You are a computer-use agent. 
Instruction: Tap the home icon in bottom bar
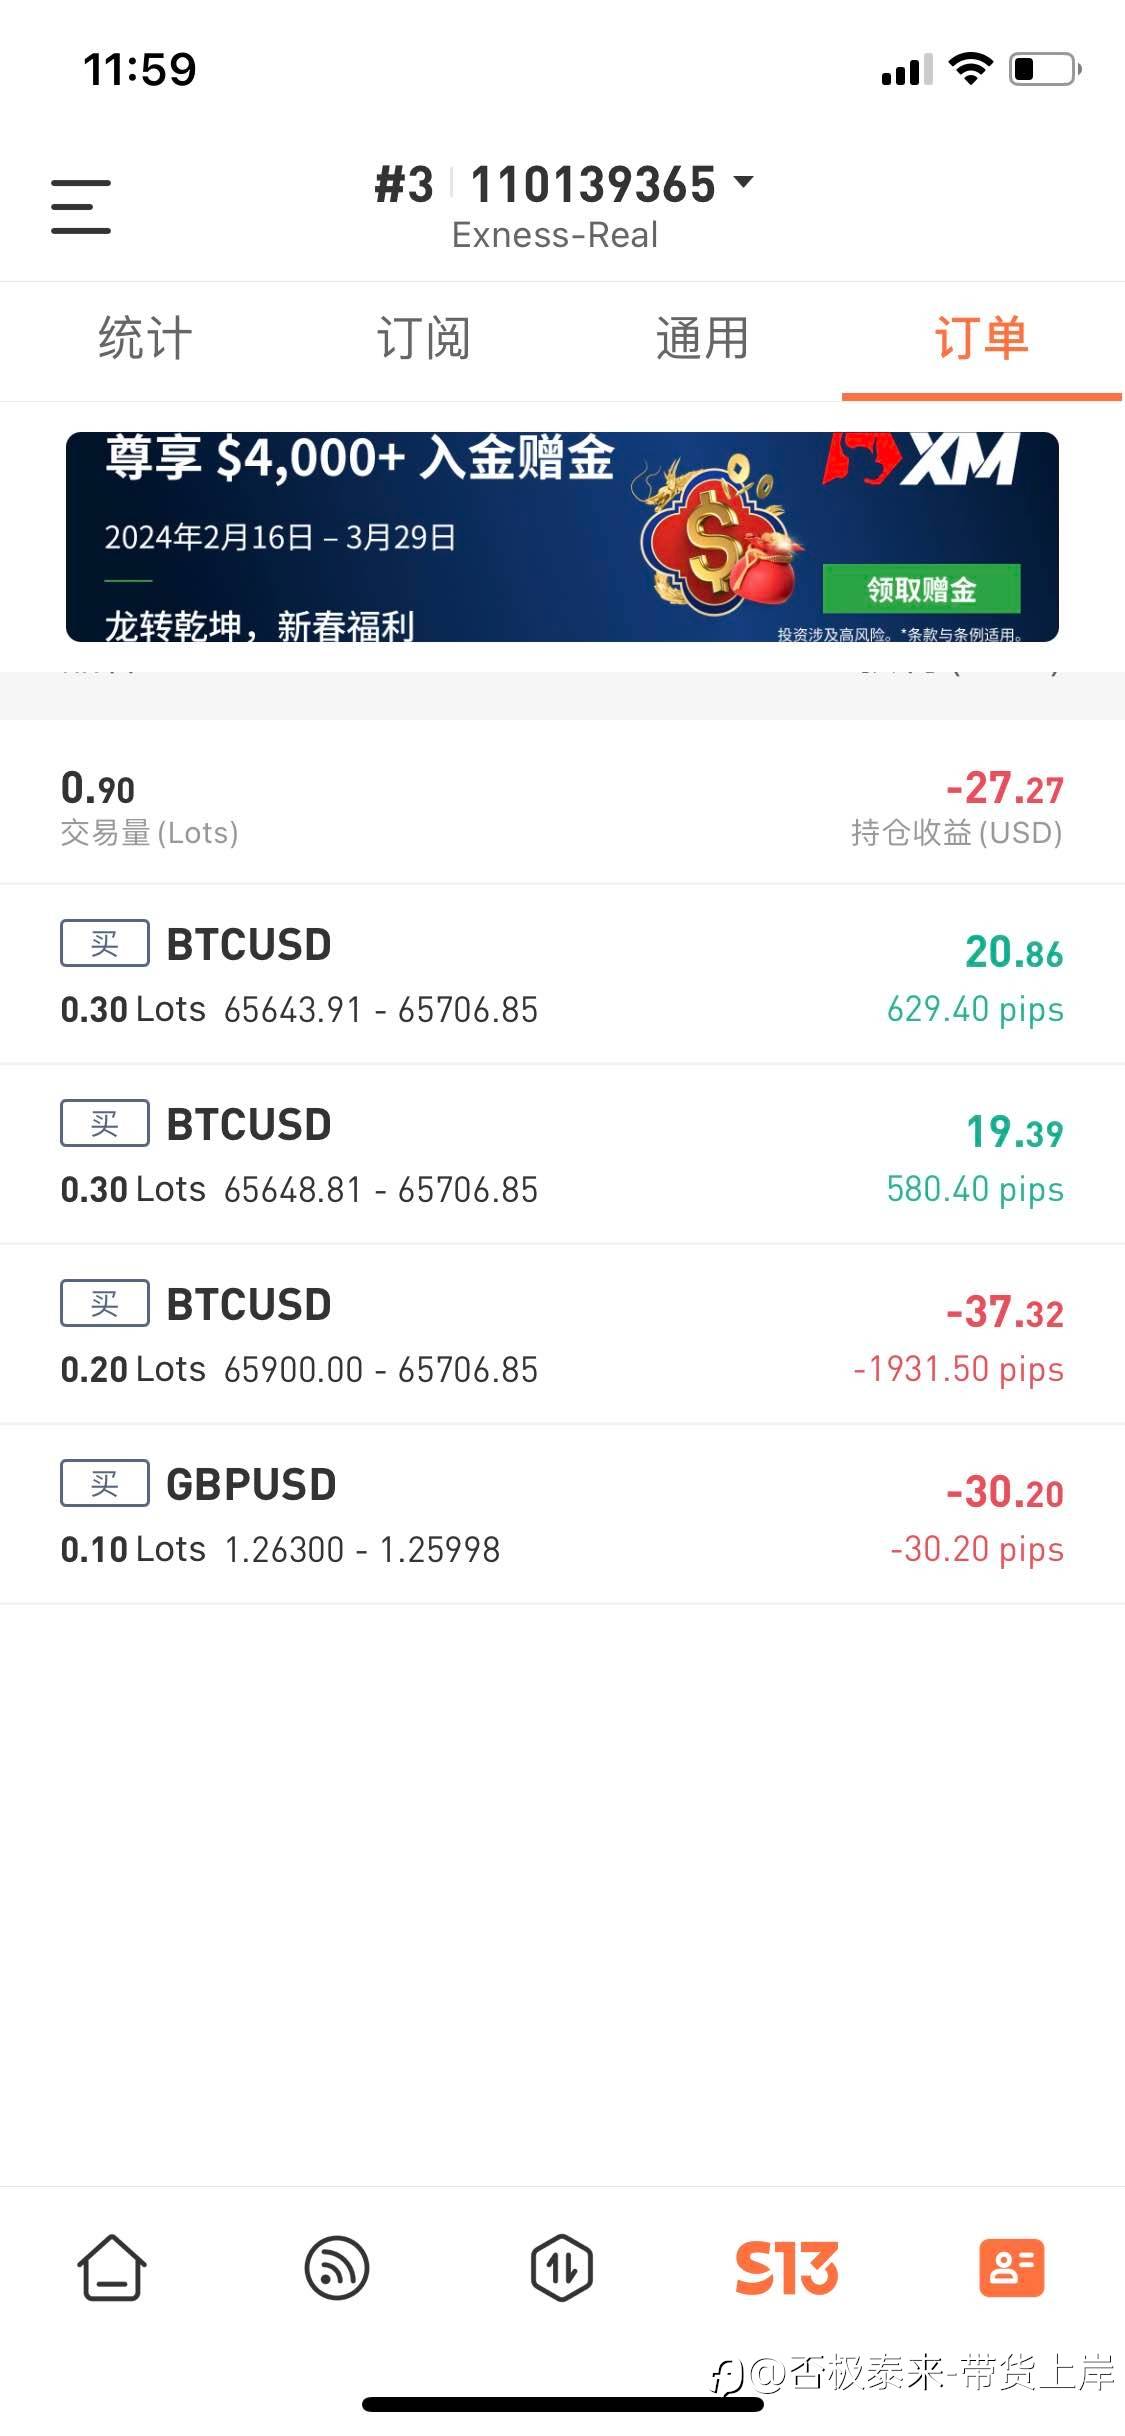click(x=112, y=2267)
